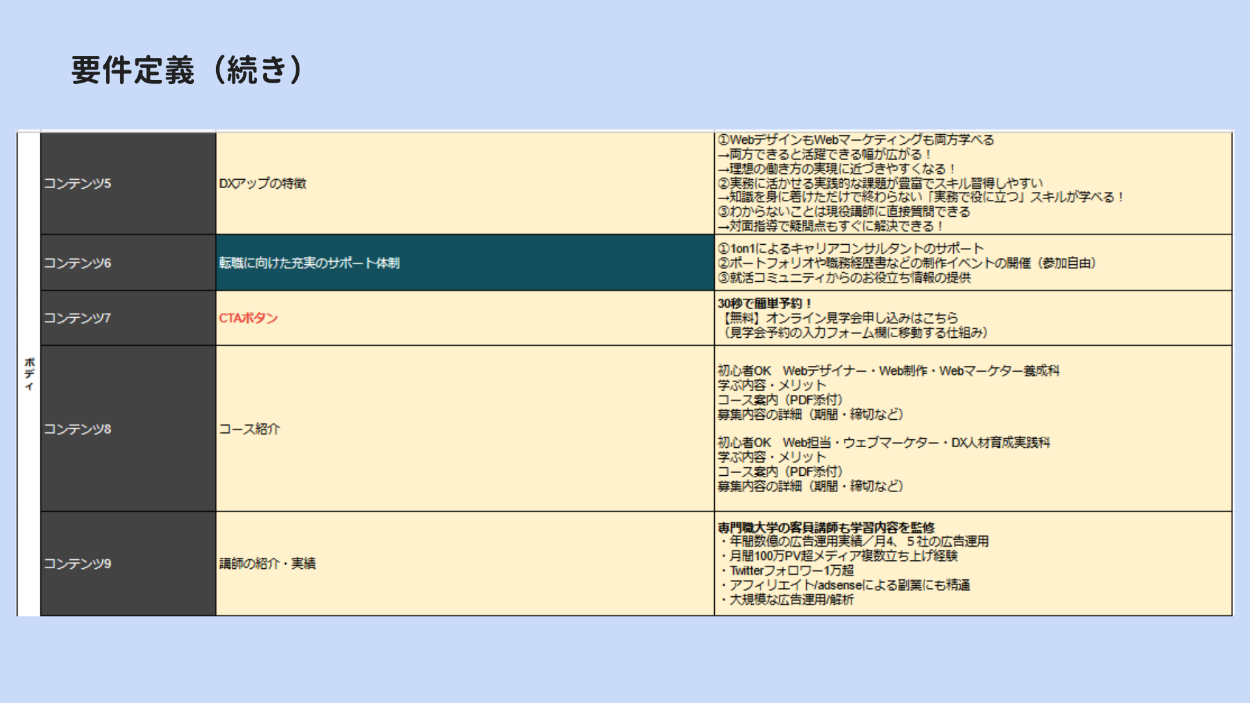The height and width of the screenshot is (703, 1250).
Task: Select the コンテンツ7 row header cell
Action: click(127, 318)
